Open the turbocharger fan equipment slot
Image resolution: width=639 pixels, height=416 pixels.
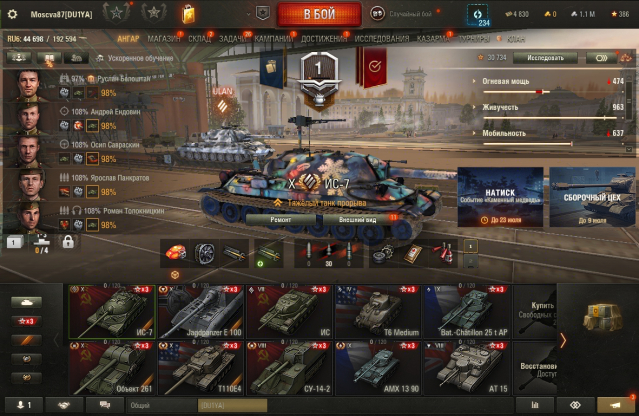pyautogui.click(x=205, y=253)
